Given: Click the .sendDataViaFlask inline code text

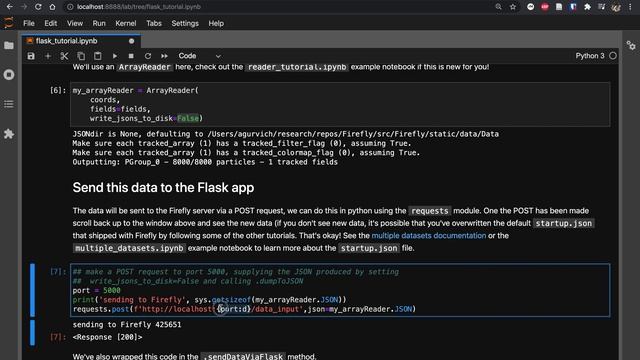Looking at the screenshot, I should 244,356.
